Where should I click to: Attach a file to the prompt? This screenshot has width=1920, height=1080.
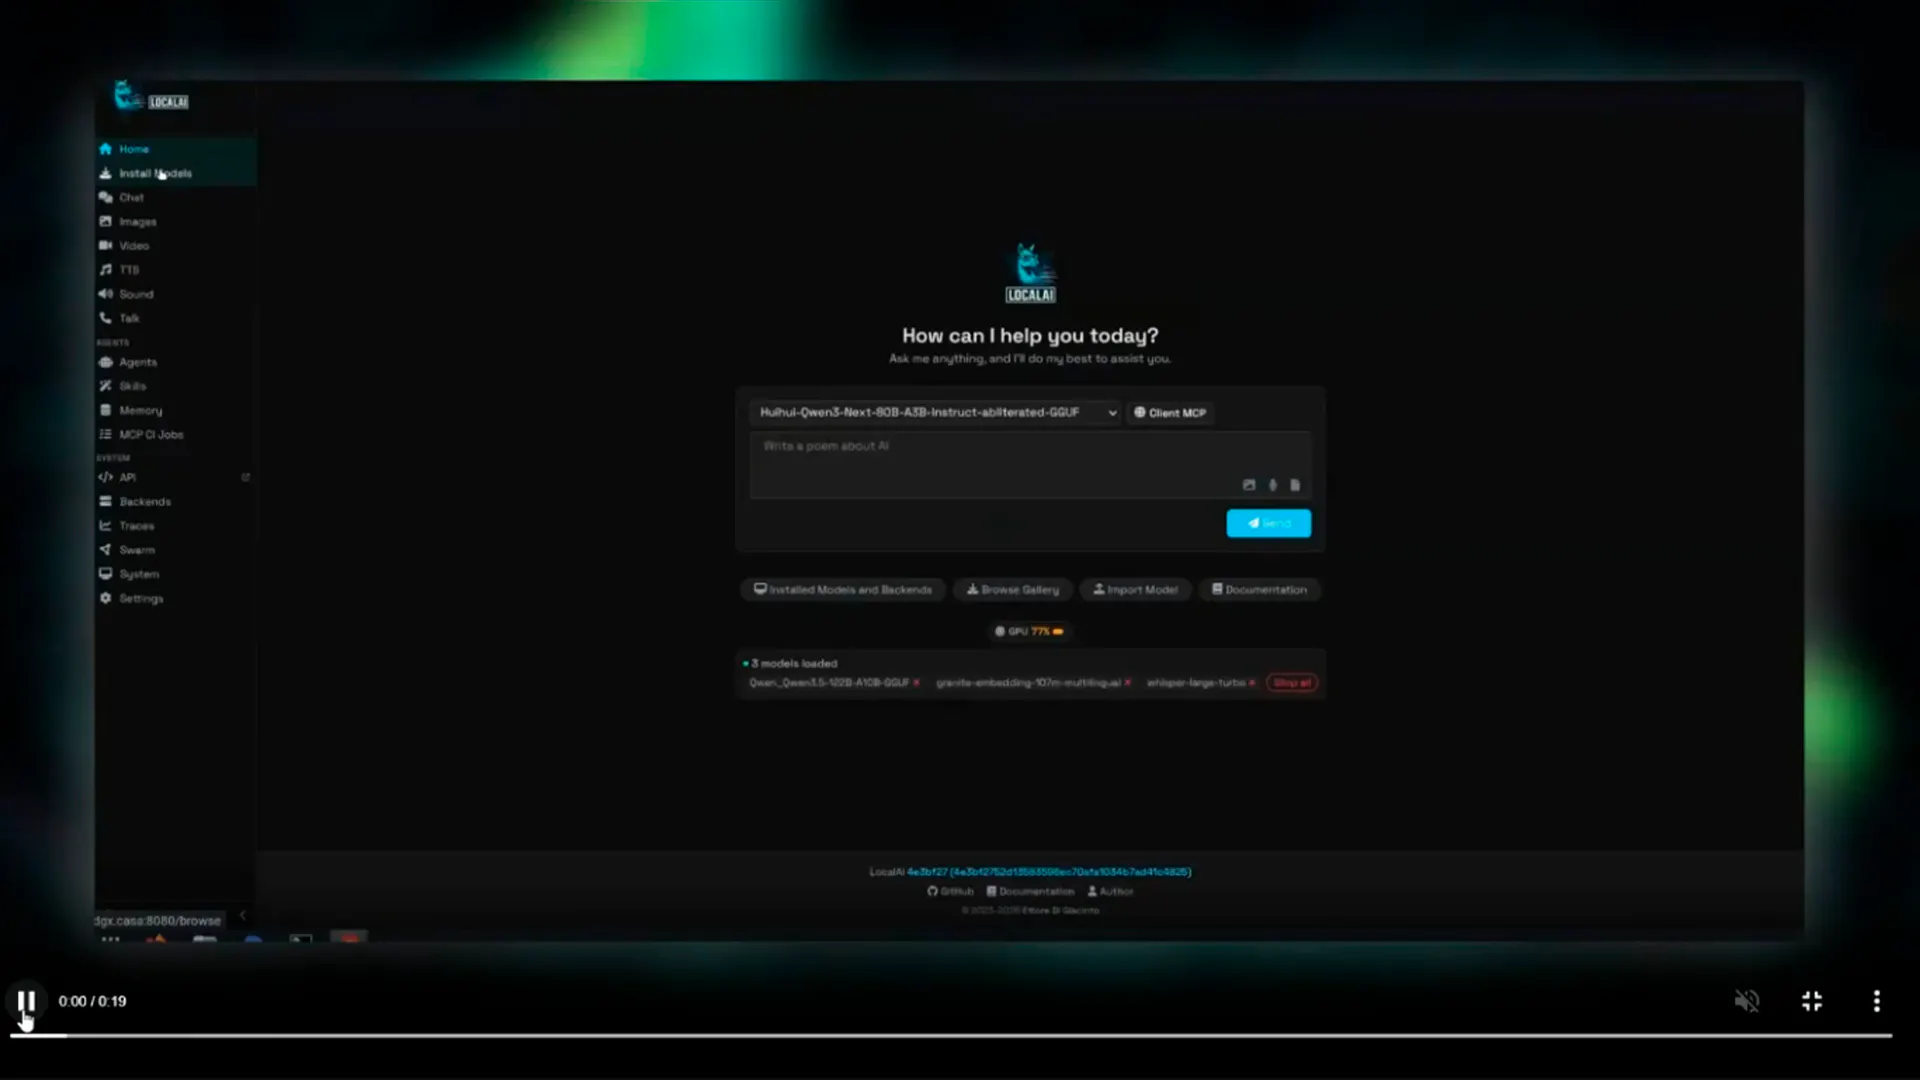pos(1295,485)
